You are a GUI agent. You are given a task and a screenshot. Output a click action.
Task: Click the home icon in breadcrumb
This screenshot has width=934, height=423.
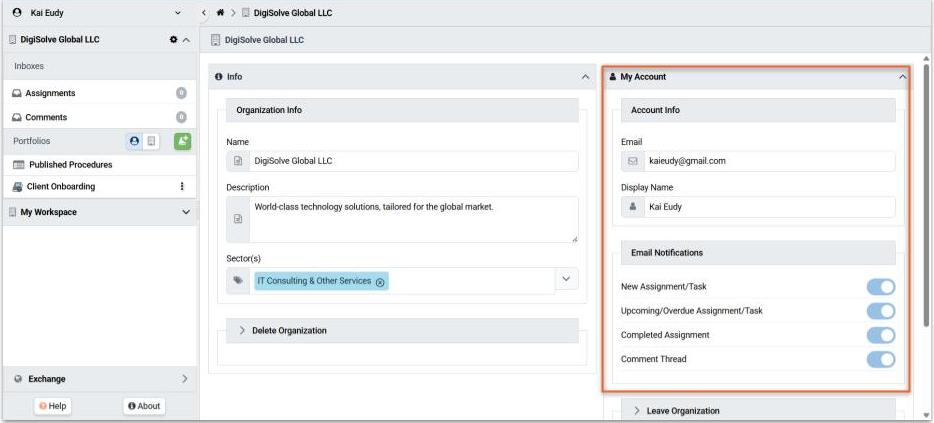[x=220, y=13]
